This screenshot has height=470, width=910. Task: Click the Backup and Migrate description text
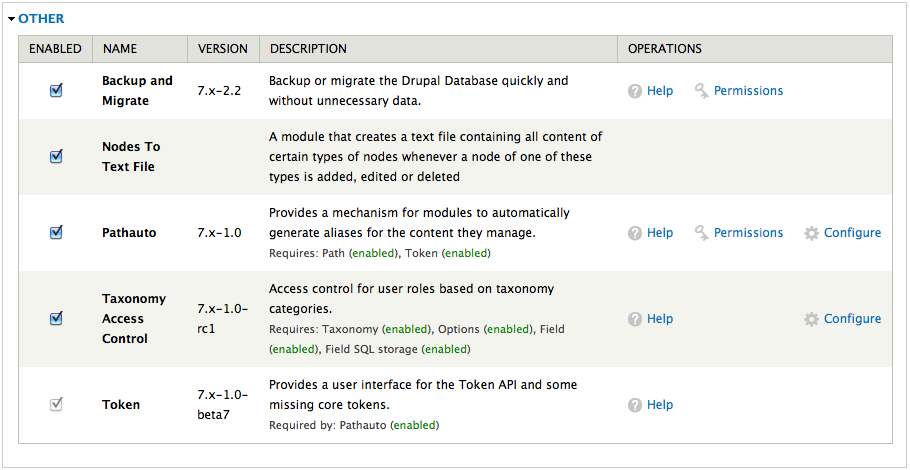click(418, 91)
